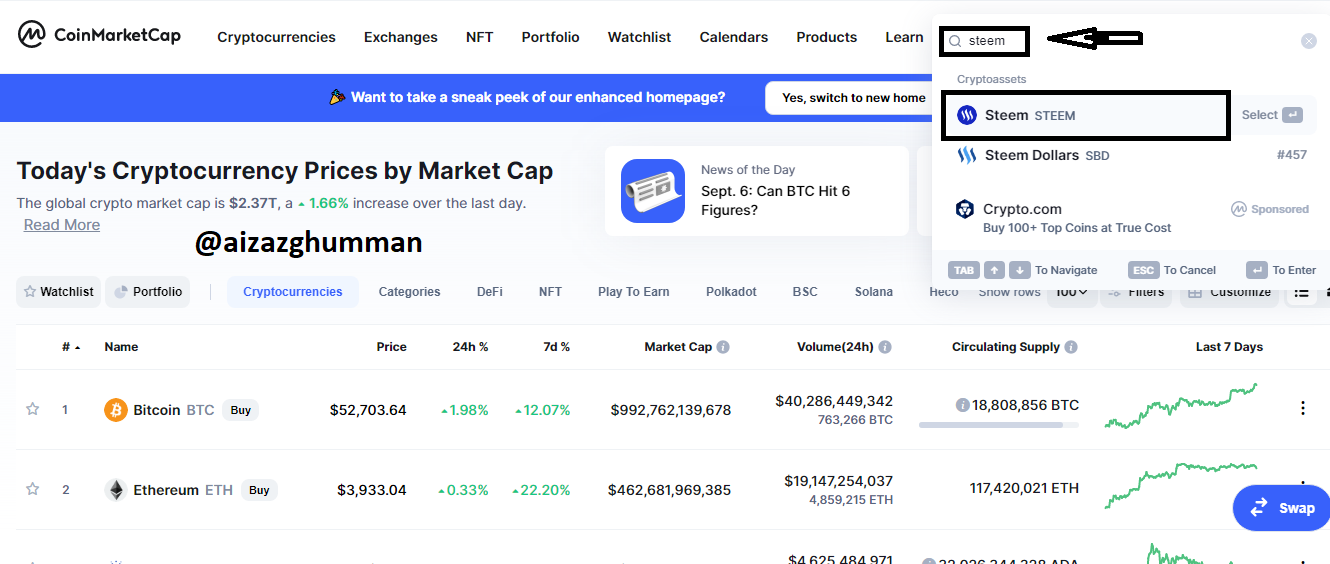The image size is (1330, 564).
Task: Click the News of the Day newspaper icon
Action: (653, 190)
